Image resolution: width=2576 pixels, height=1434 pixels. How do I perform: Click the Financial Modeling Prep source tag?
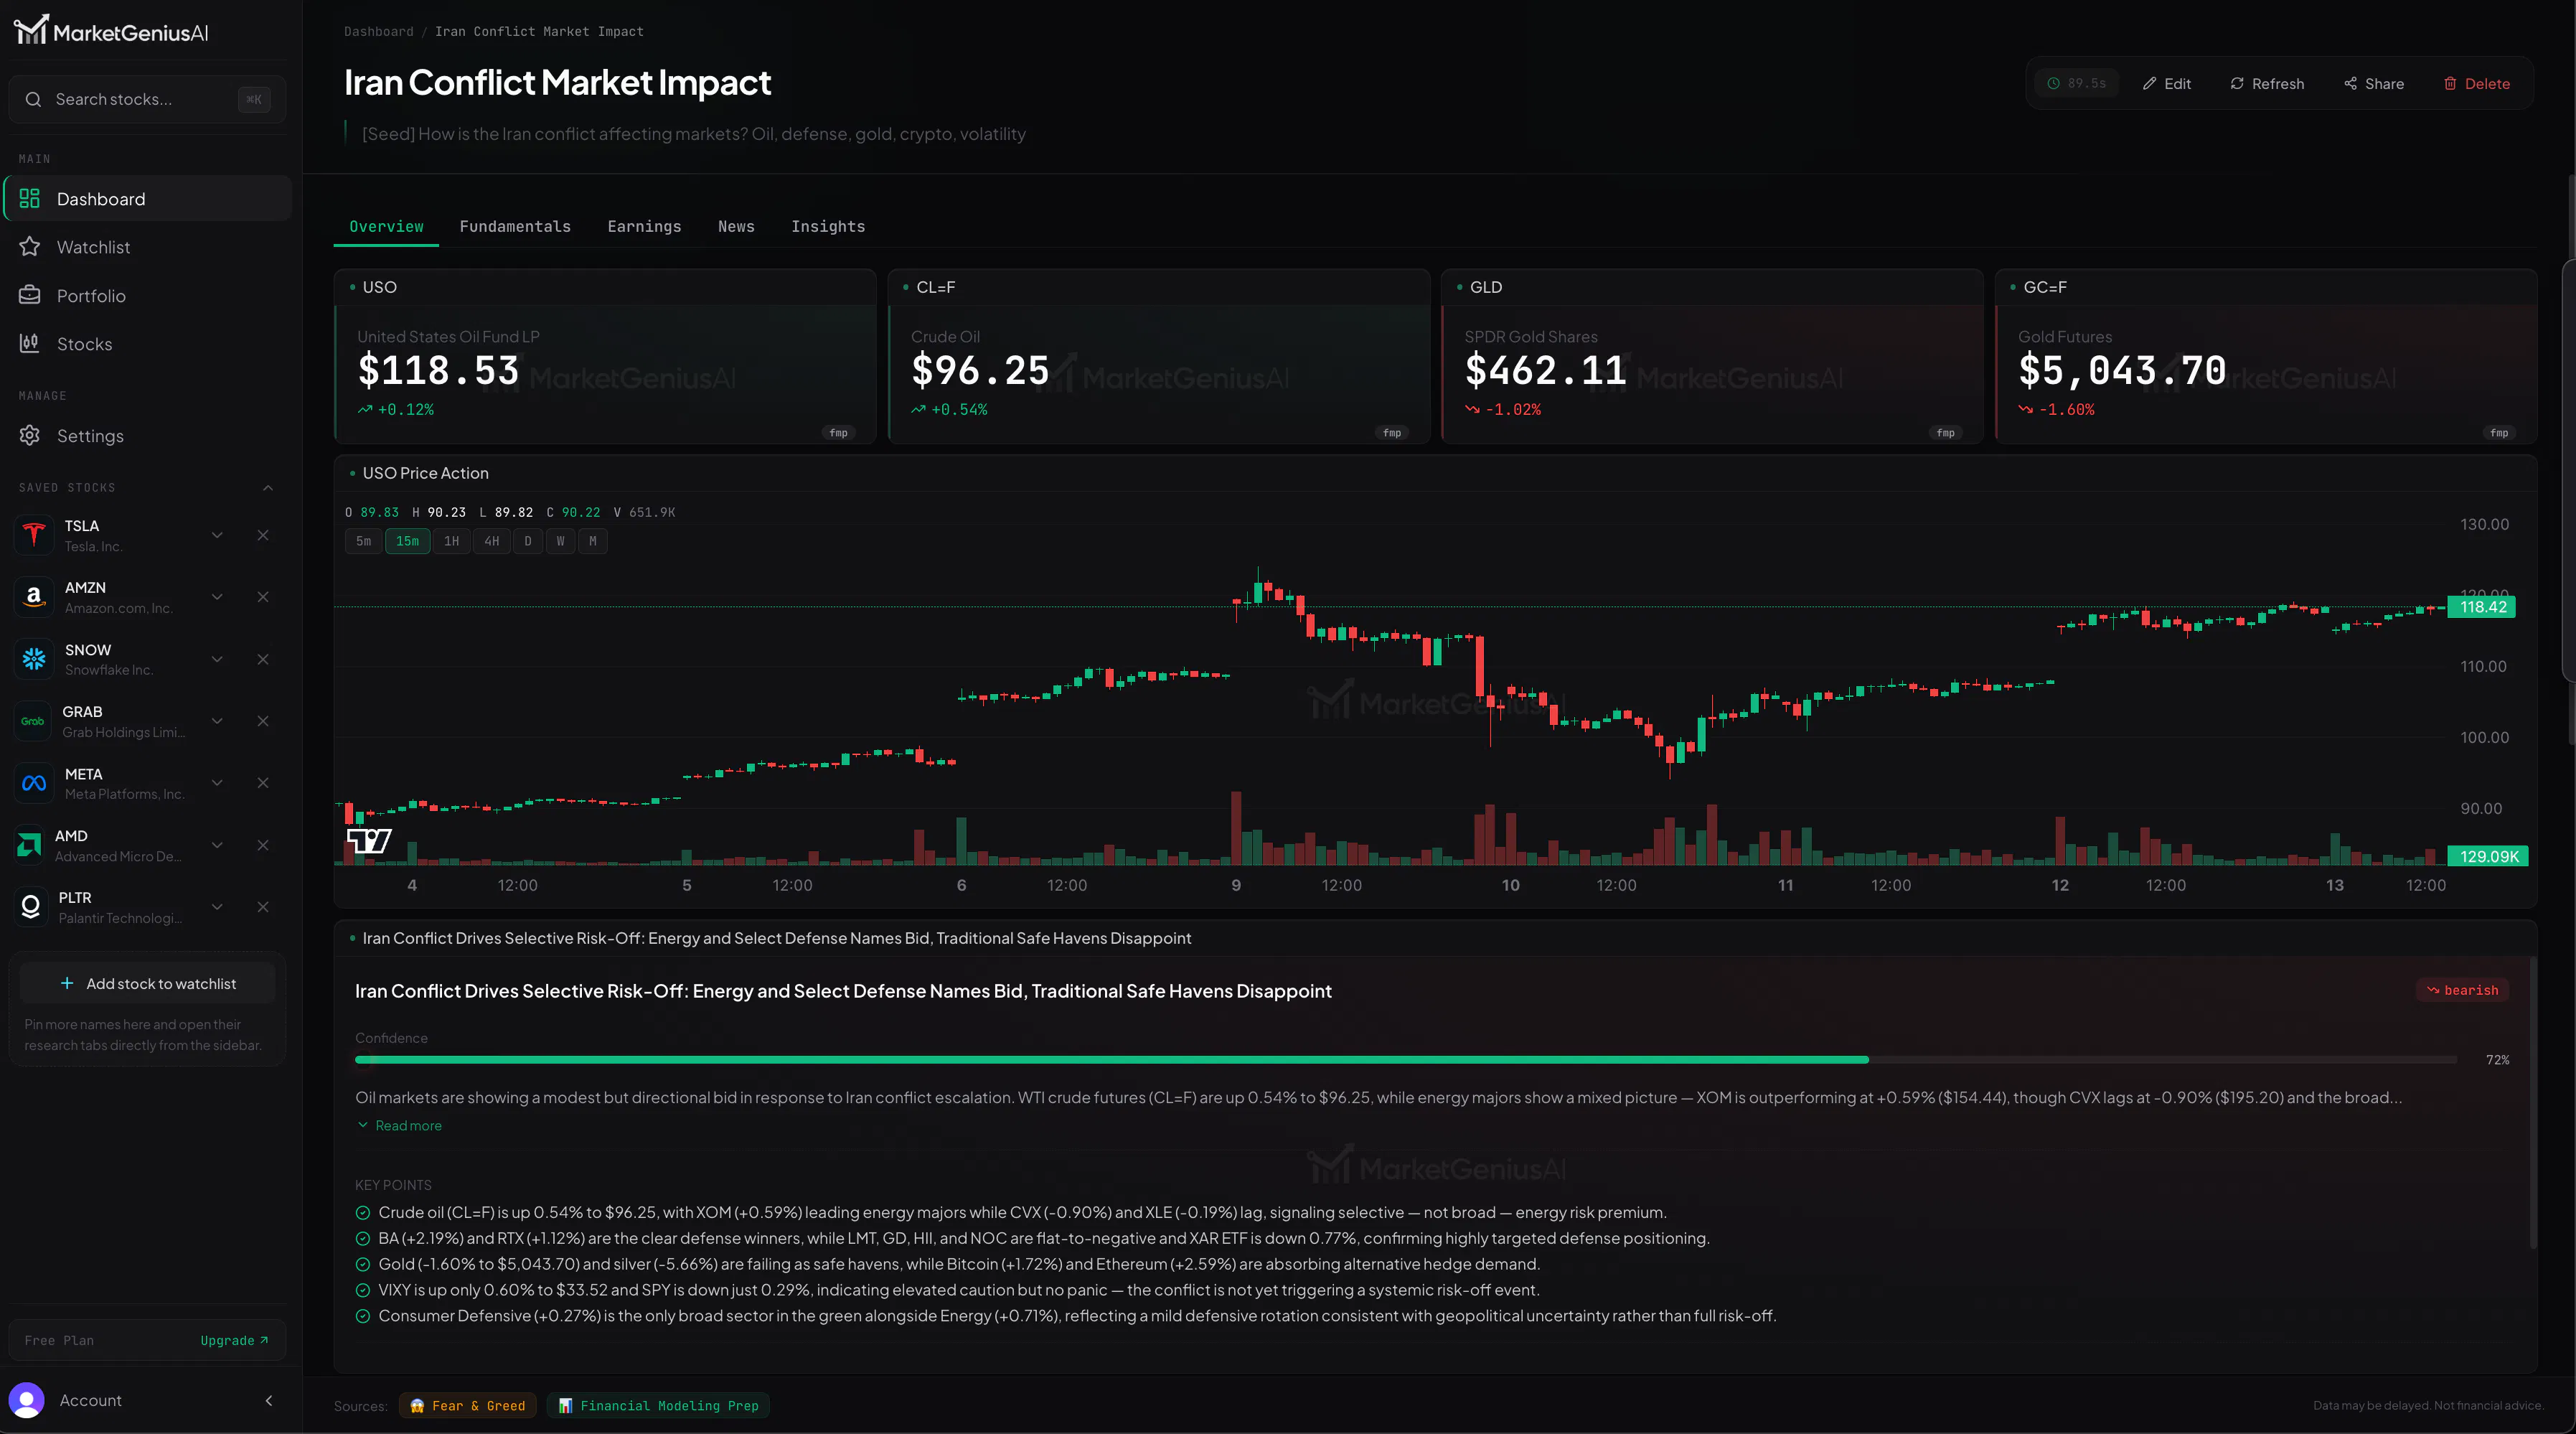point(658,1405)
